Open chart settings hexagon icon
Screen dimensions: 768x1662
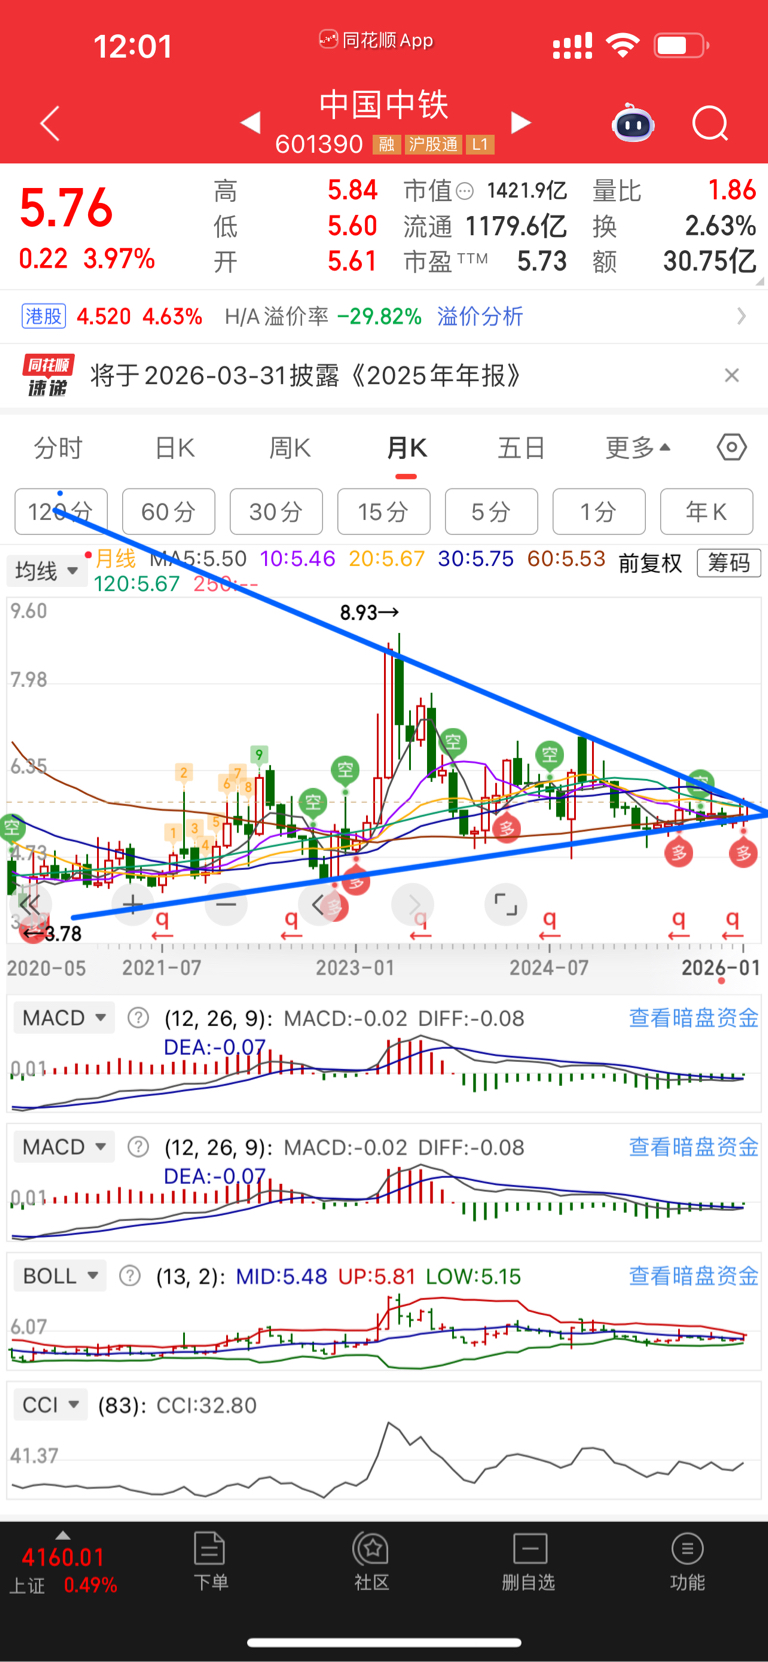coord(732,447)
